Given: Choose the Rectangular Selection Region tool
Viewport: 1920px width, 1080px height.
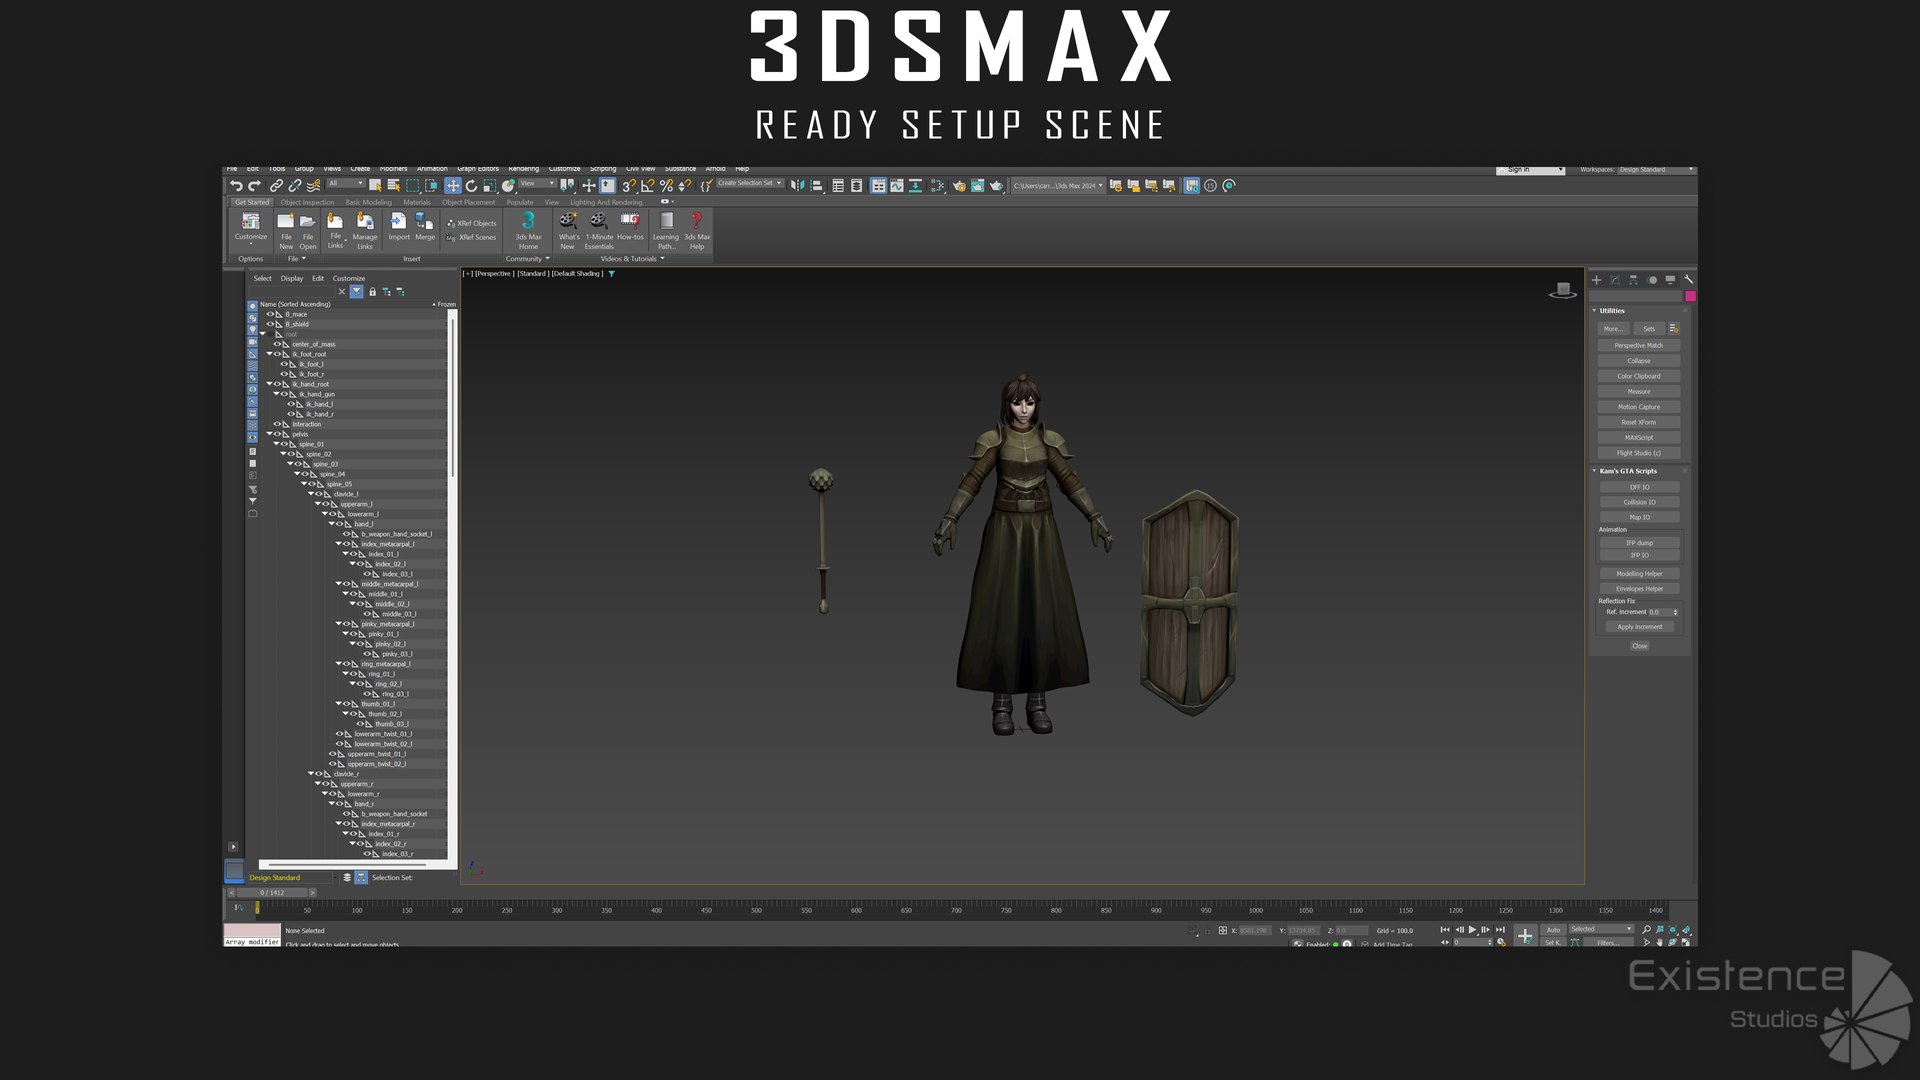Looking at the screenshot, I should (x=413, y=186).
